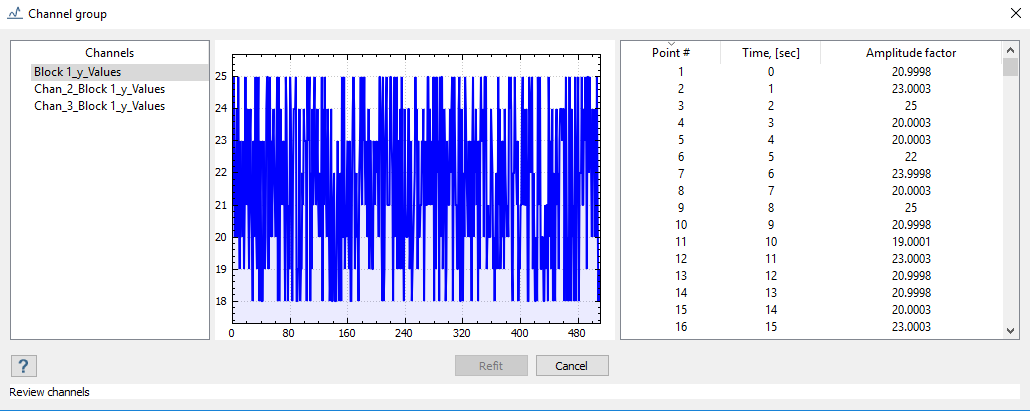Screen dimensions: 1030x411
Task: Click the Channel group title bar icon
Action: pos(14,14)
